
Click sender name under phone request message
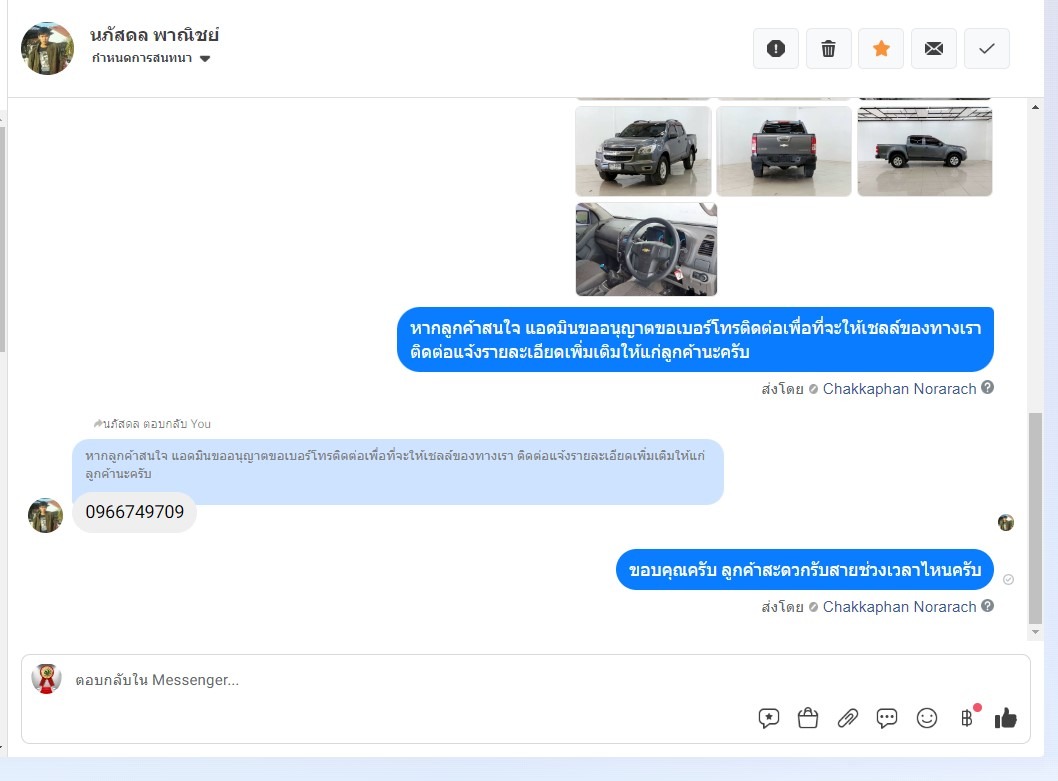click(x=899, y=389)
